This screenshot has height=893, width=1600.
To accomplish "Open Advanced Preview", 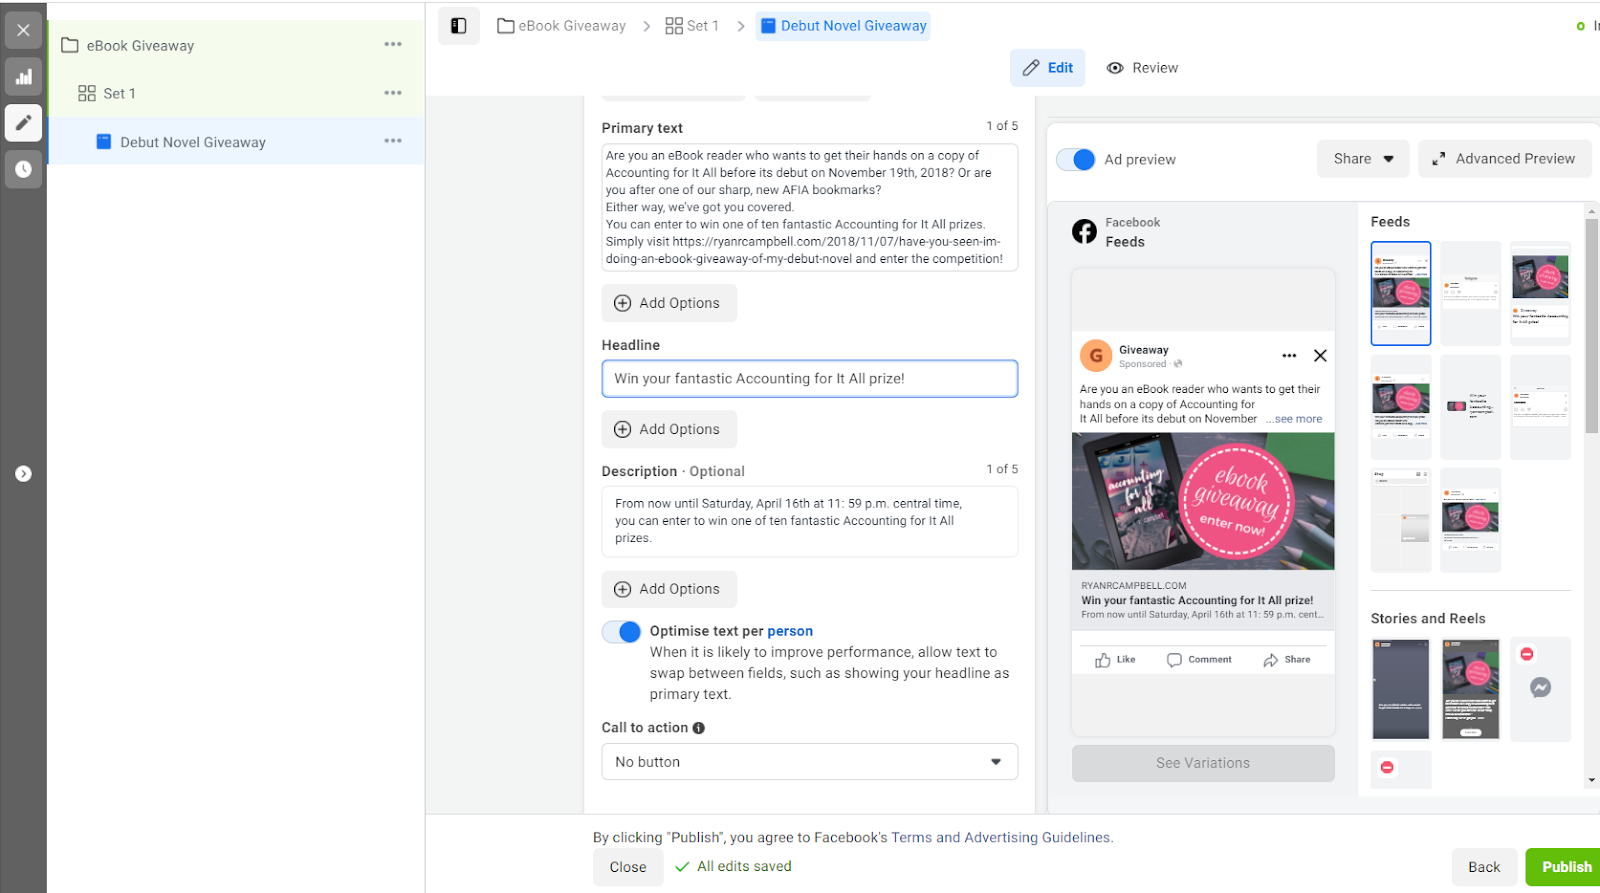I will point(1504,159).
